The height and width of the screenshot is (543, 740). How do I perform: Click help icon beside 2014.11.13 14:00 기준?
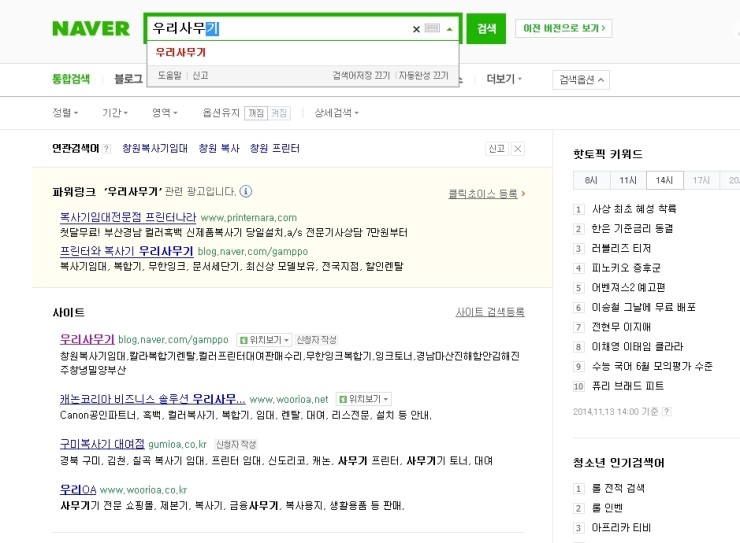pyautogui.click(x=666, y=412)
